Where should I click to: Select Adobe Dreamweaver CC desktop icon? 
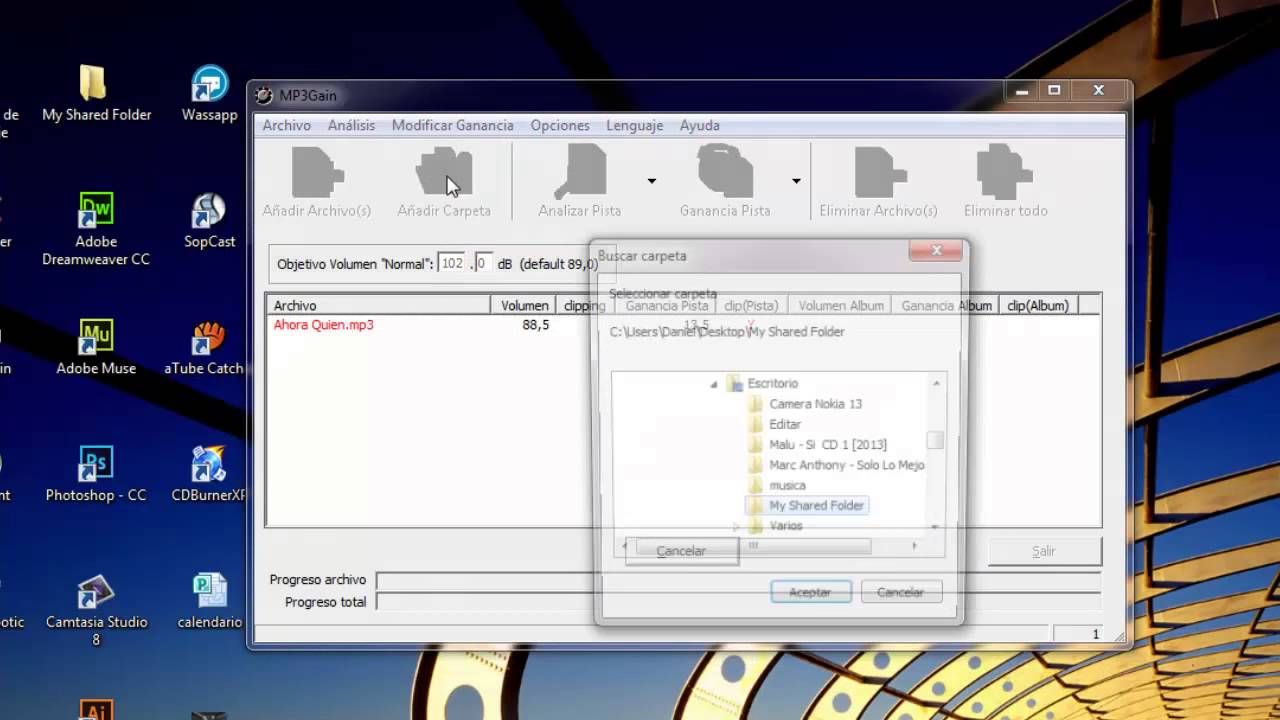click(96, 229)
